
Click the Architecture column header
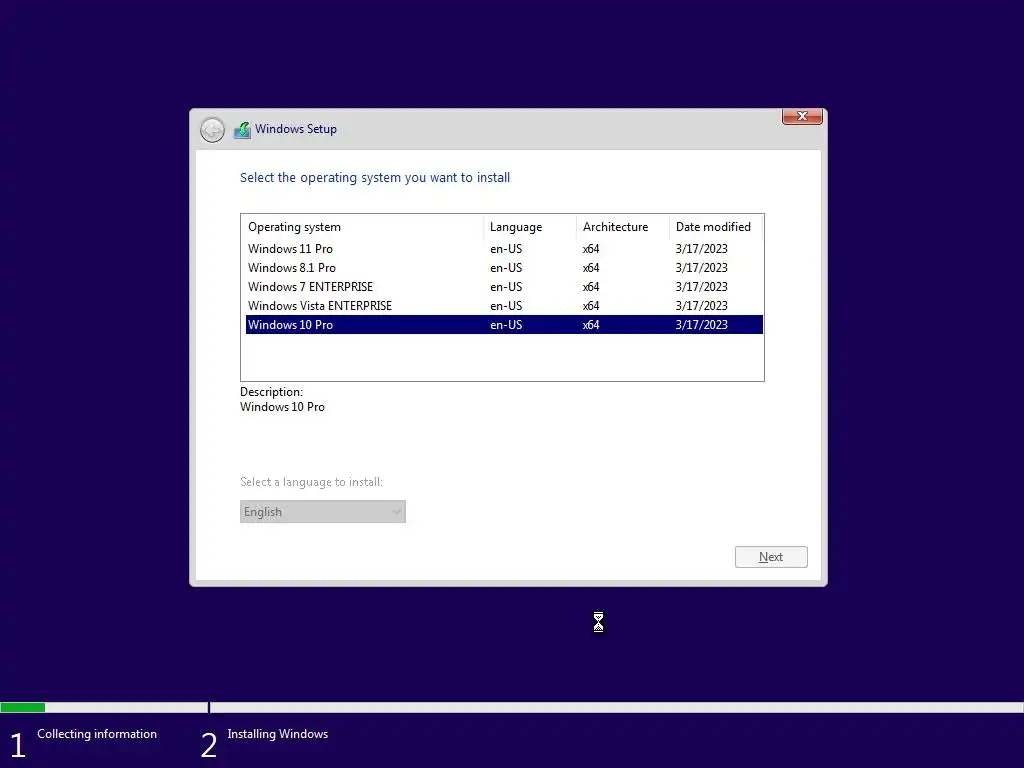(622, 227)
